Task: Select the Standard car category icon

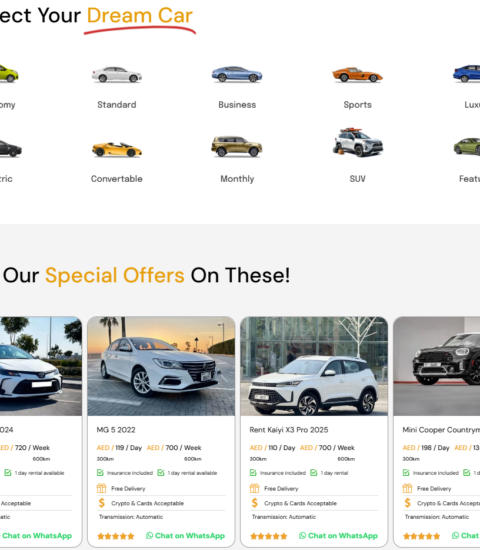Action: (117, 74)
